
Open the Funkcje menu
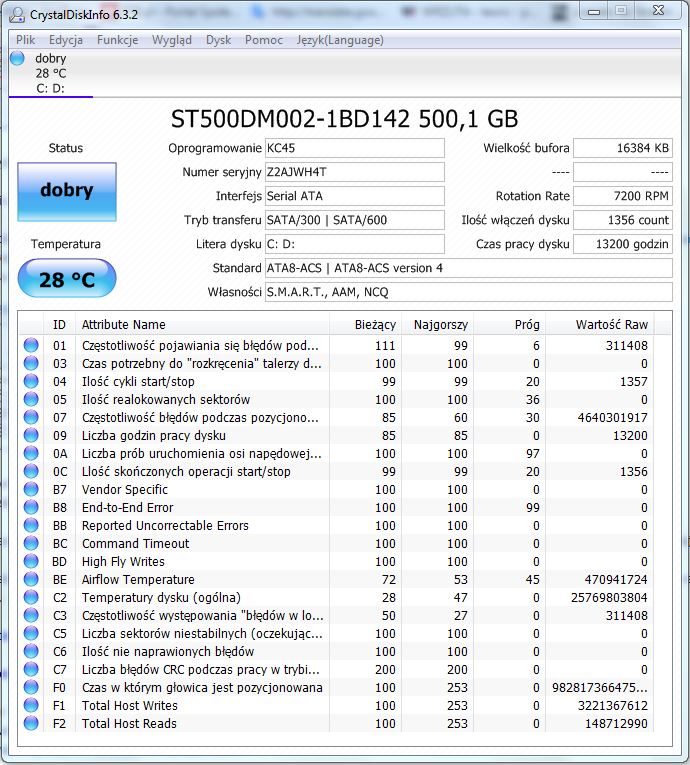pos(118,40)
